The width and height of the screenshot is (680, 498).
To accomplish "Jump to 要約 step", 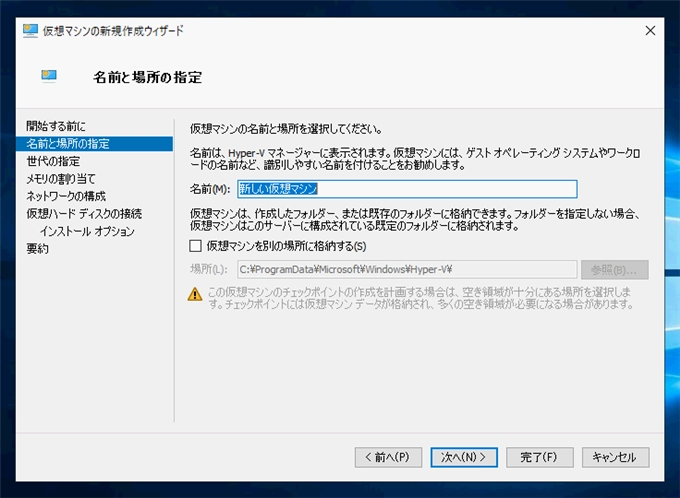I will tap(37, 249).
